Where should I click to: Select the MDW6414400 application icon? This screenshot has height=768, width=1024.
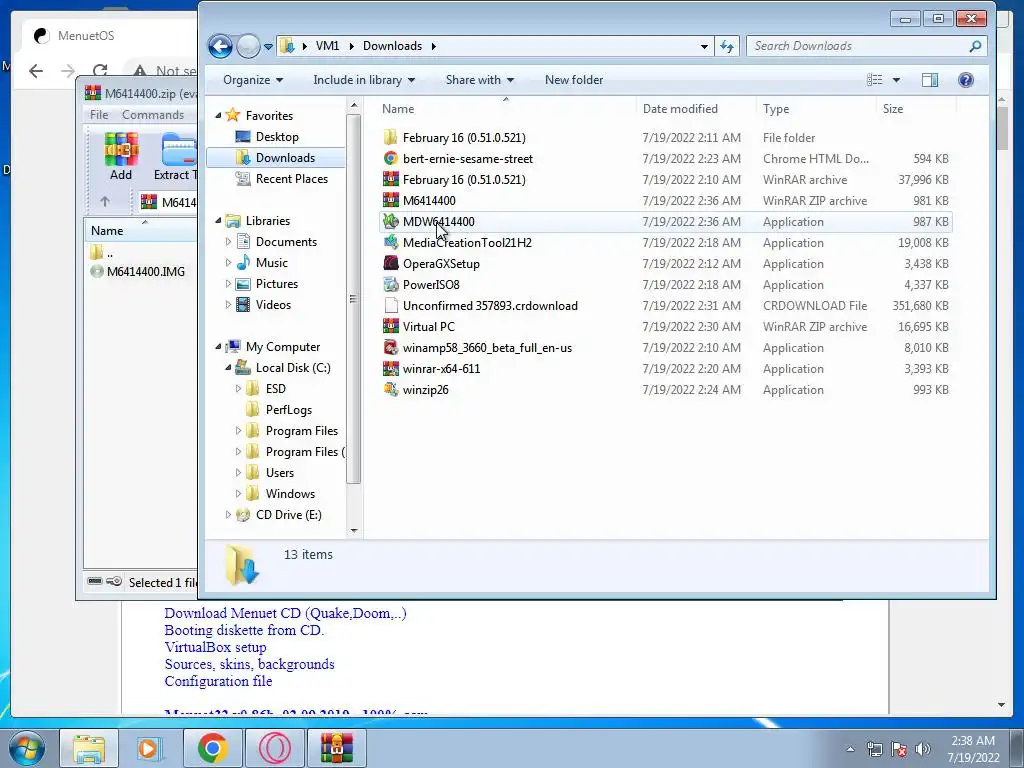[x=391, y=221]
